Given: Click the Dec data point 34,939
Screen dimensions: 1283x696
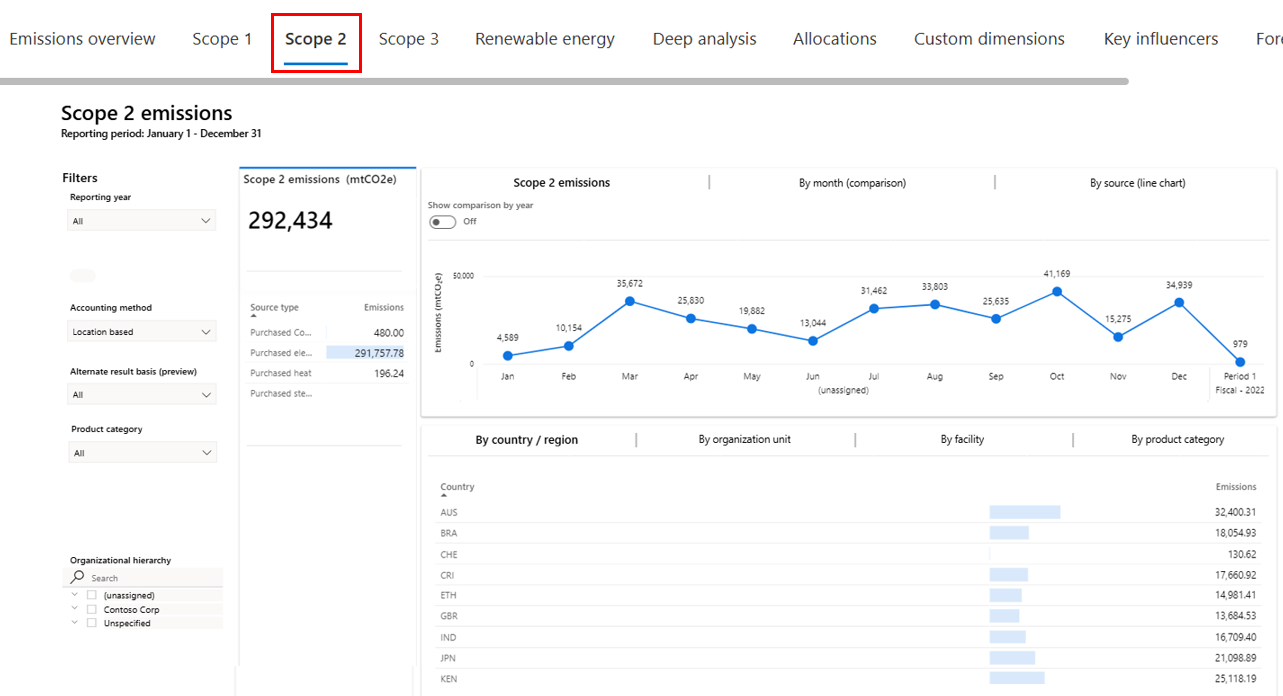Looking at the screenshot, I should [x=1179, y=302].
